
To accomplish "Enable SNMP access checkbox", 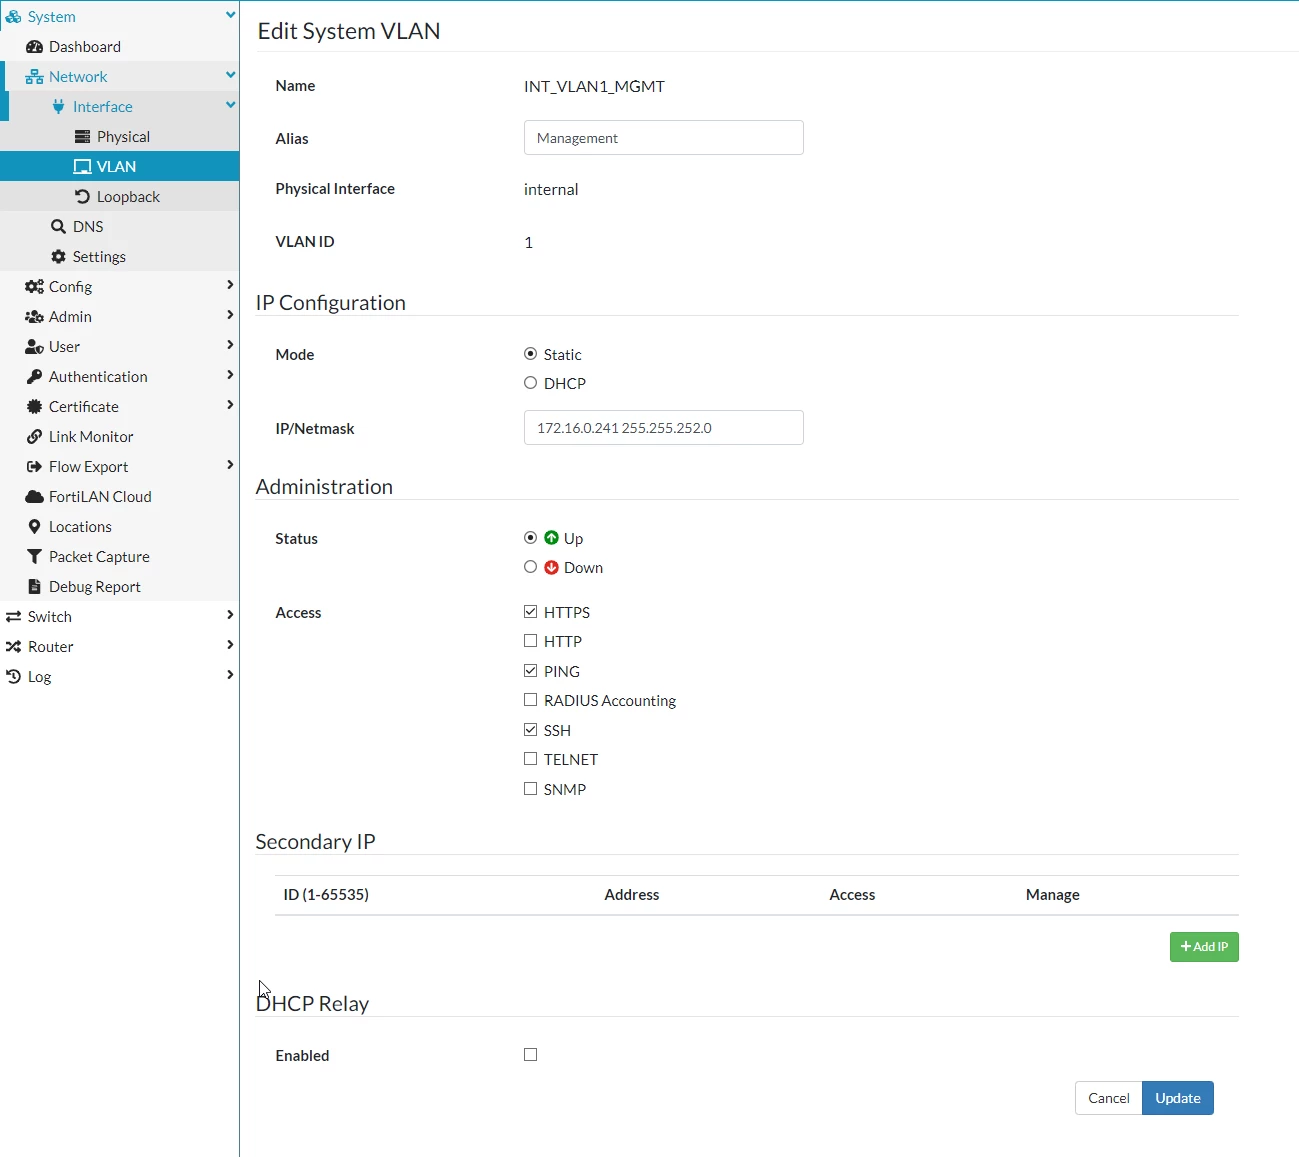I will click(x=531, y=789).
